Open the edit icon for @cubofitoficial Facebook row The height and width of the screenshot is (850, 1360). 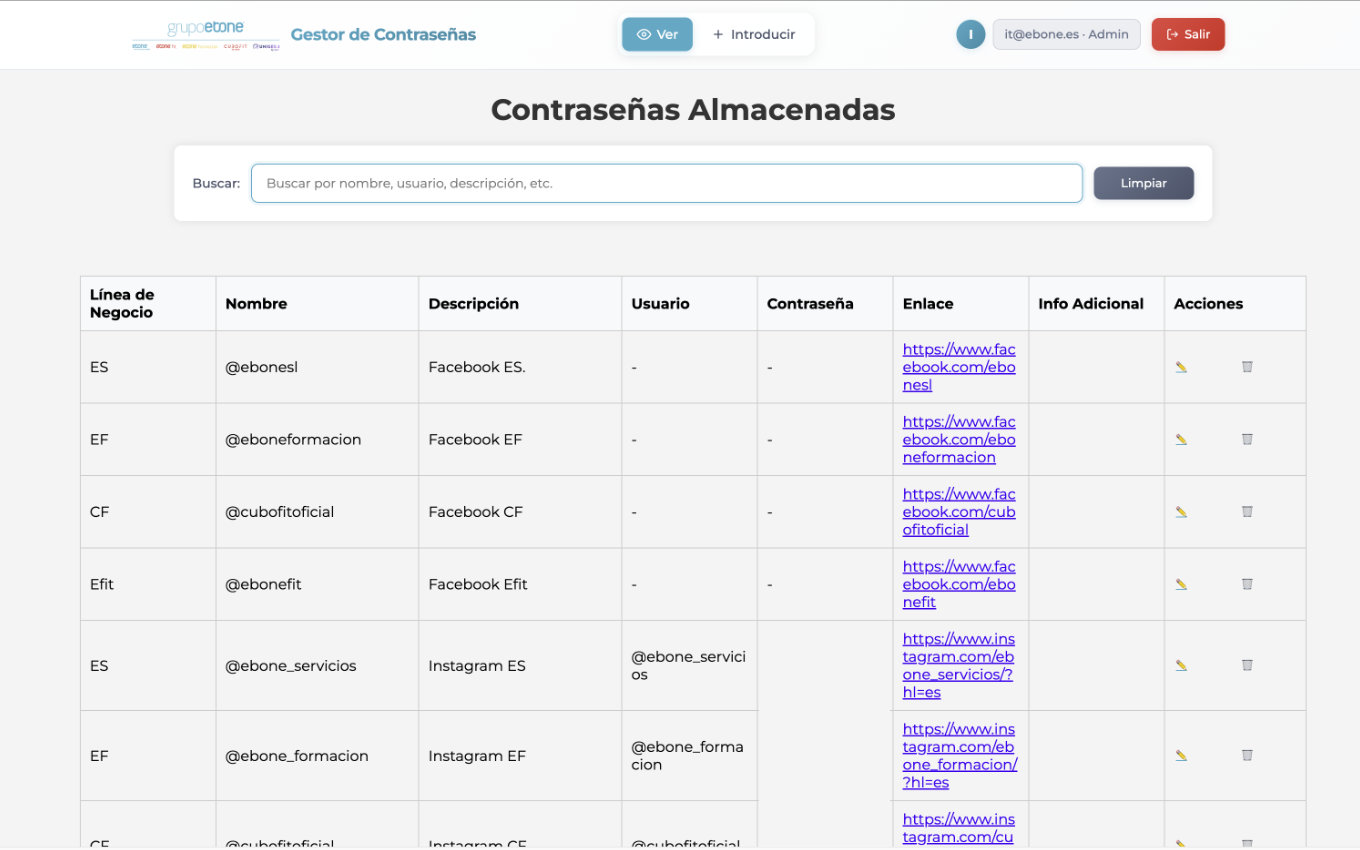point(1181,511)
